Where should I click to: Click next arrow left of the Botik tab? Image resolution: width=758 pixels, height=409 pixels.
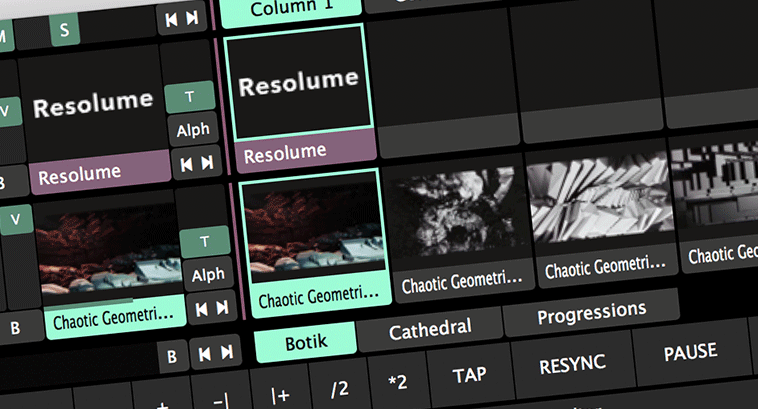(226, 352)
